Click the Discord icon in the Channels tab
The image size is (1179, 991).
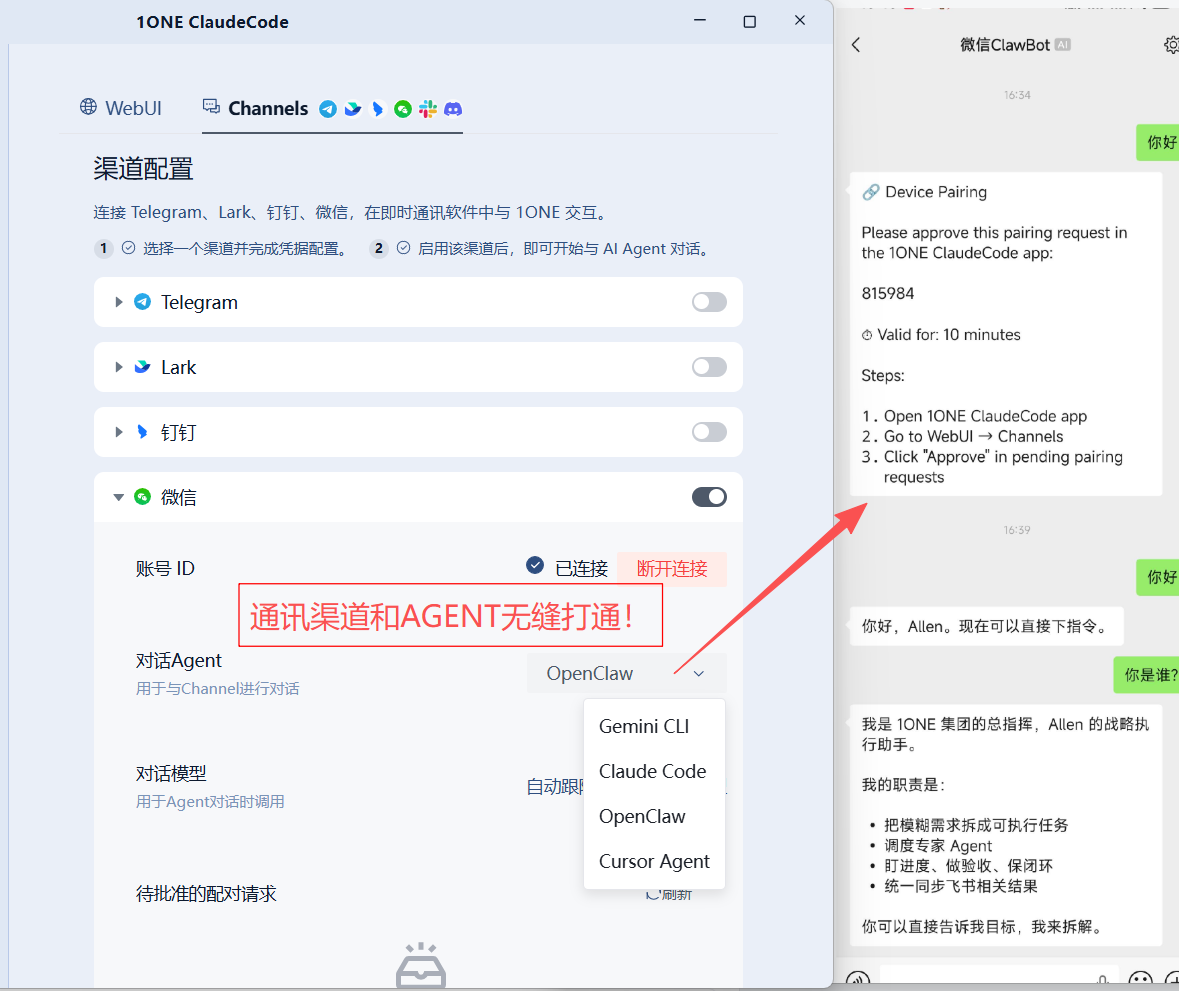pyautogui.click(x=453, y=109)
